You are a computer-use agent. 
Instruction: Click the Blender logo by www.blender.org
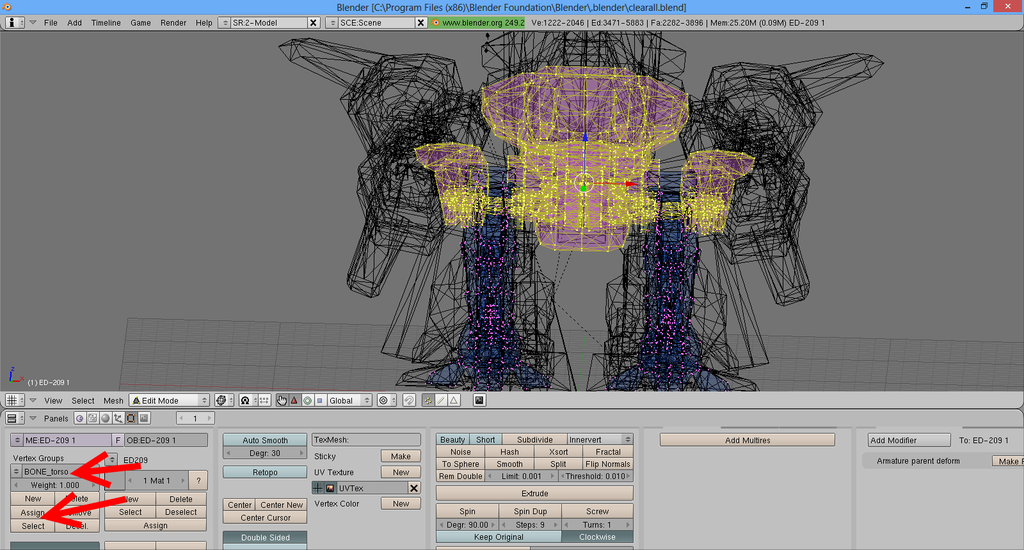click(436, 22)
